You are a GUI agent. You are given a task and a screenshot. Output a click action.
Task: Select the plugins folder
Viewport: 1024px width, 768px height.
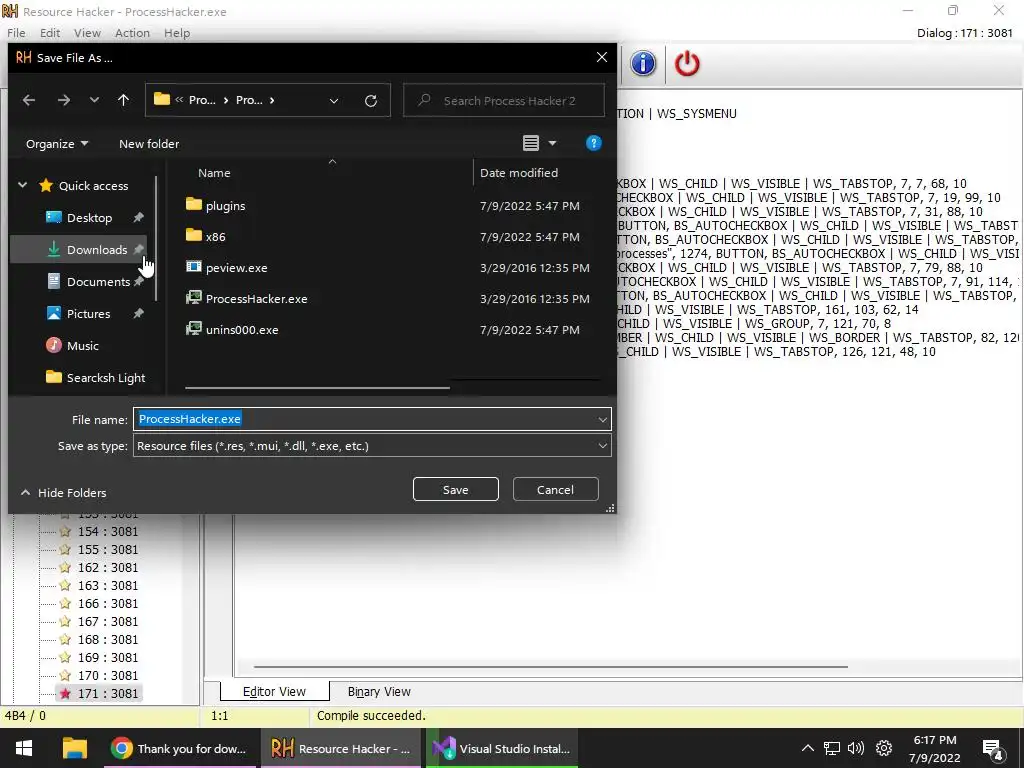[225, 206]
